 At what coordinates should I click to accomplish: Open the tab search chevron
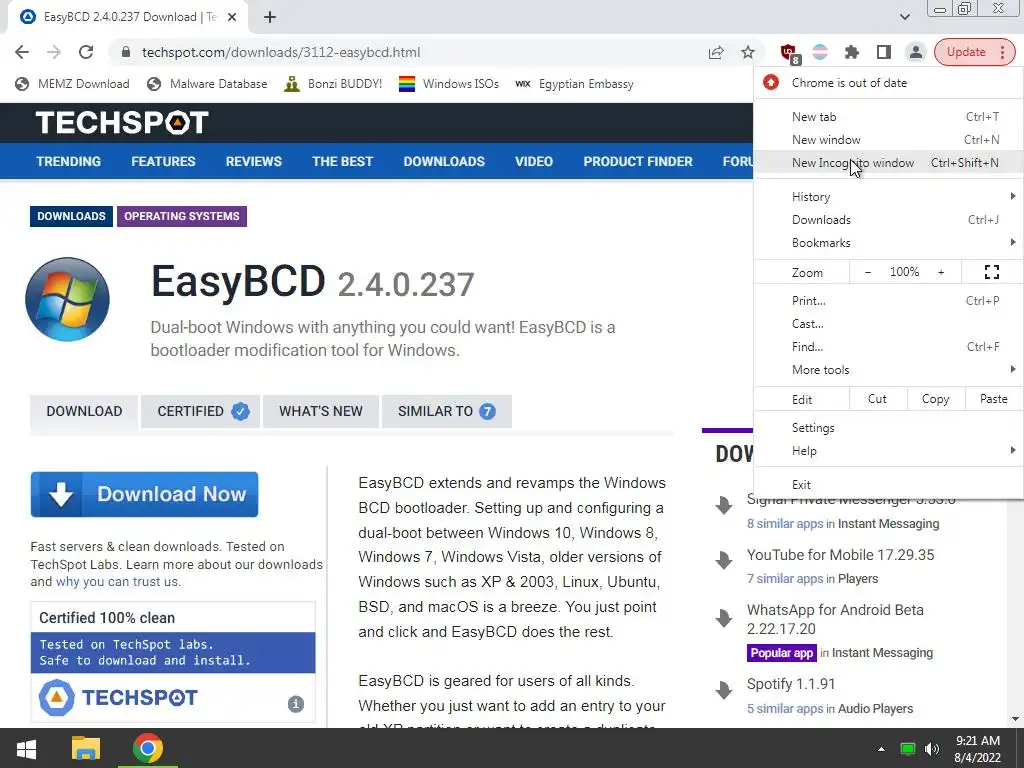click(x=904, y=17)
